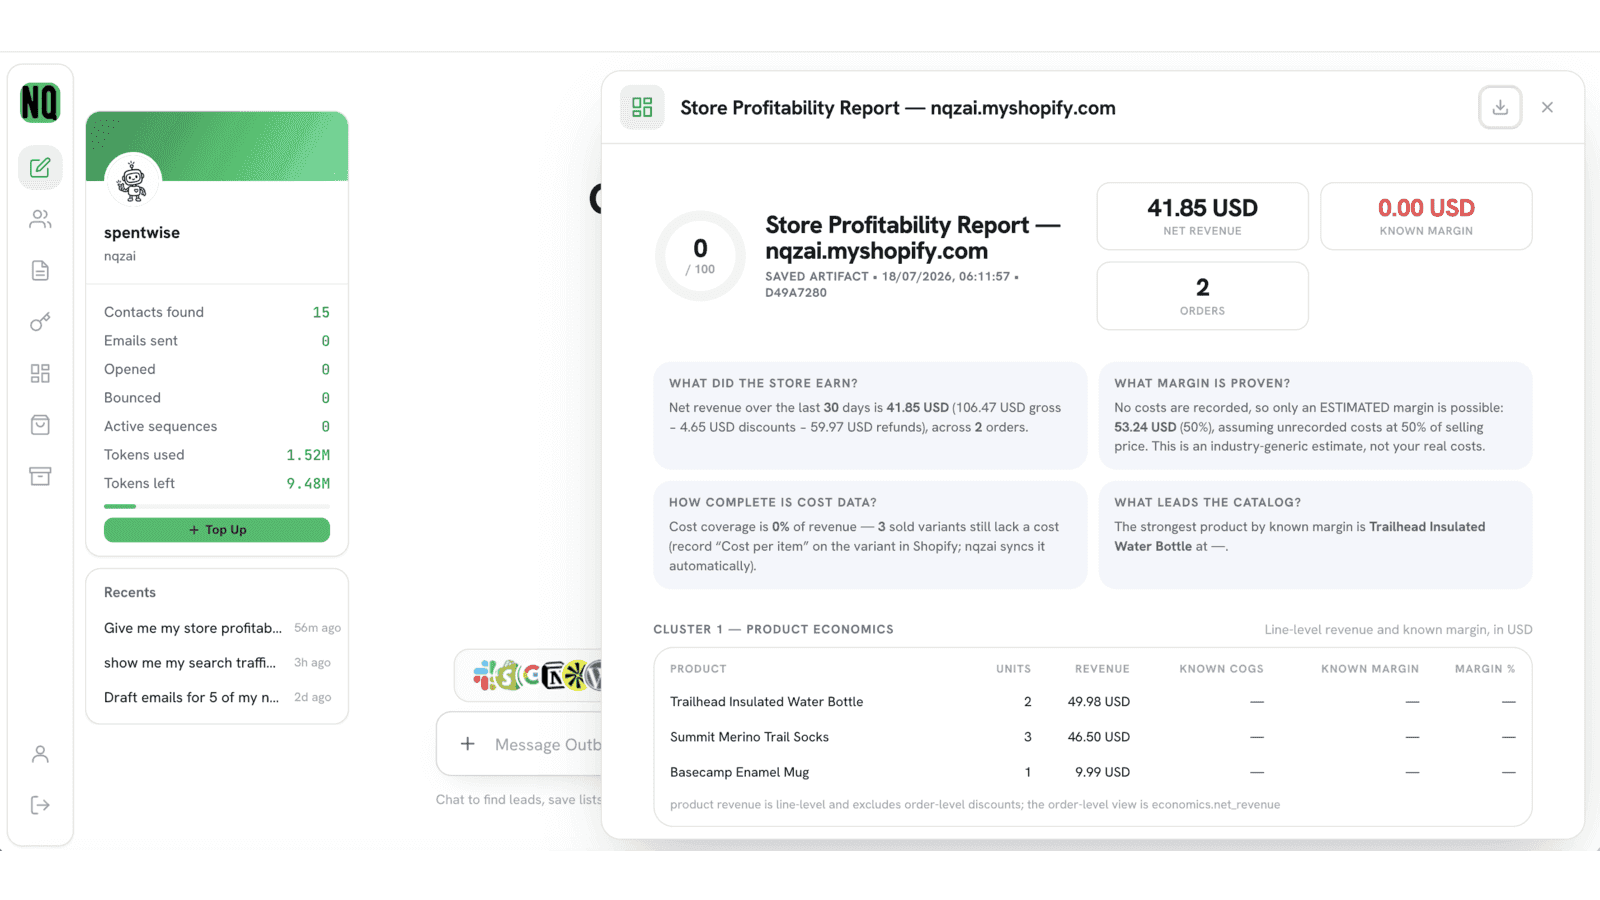Click the yellow asterisk integration icon
Image resolution: width=1600 pixels, height=900 pixels.
tap(575, 675)
